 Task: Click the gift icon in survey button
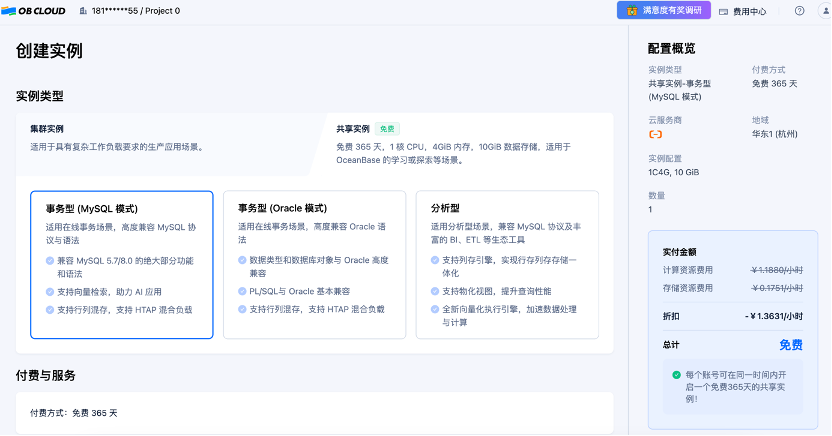[x=631, y=11]
